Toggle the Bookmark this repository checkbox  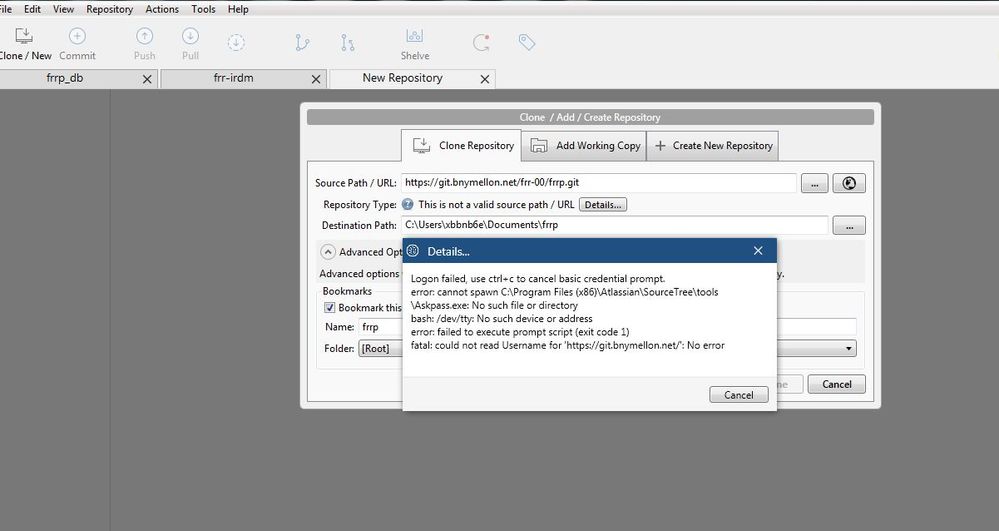329,307
